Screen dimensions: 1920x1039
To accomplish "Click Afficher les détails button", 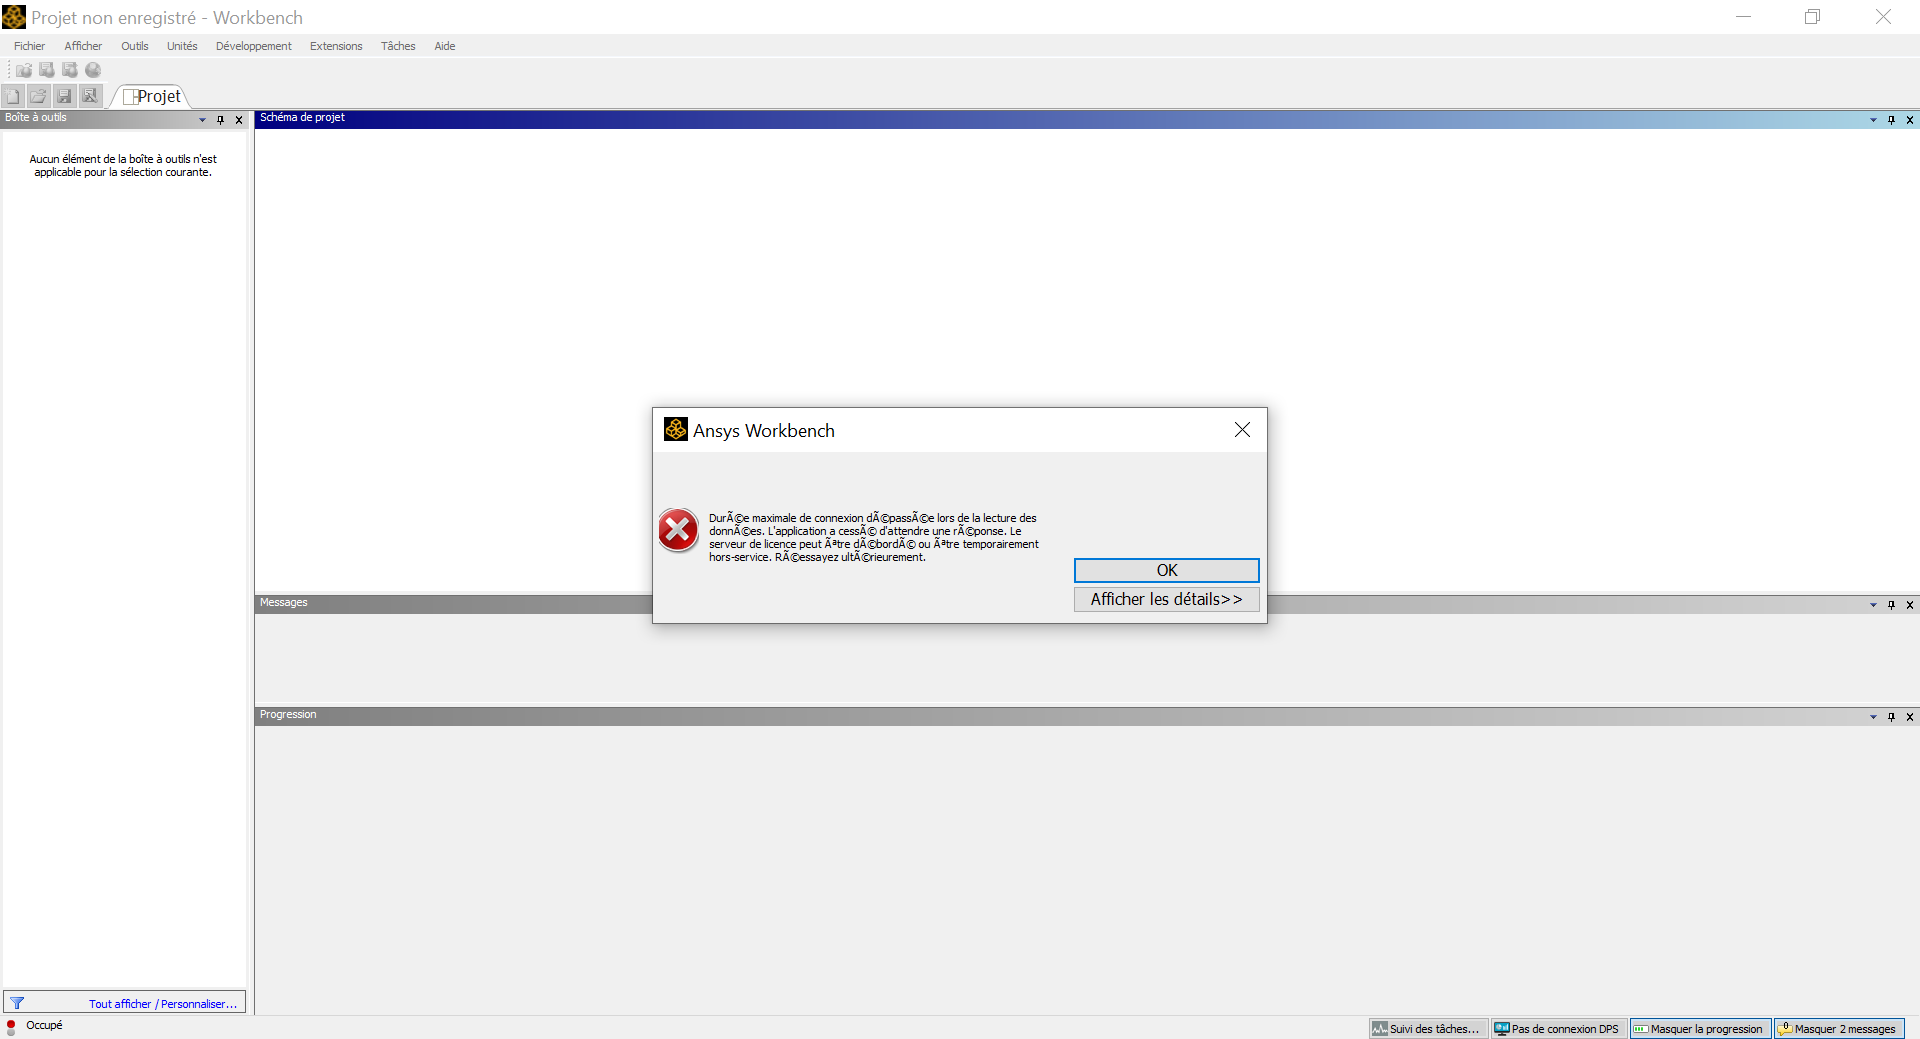I will (x=1166, y=599).
